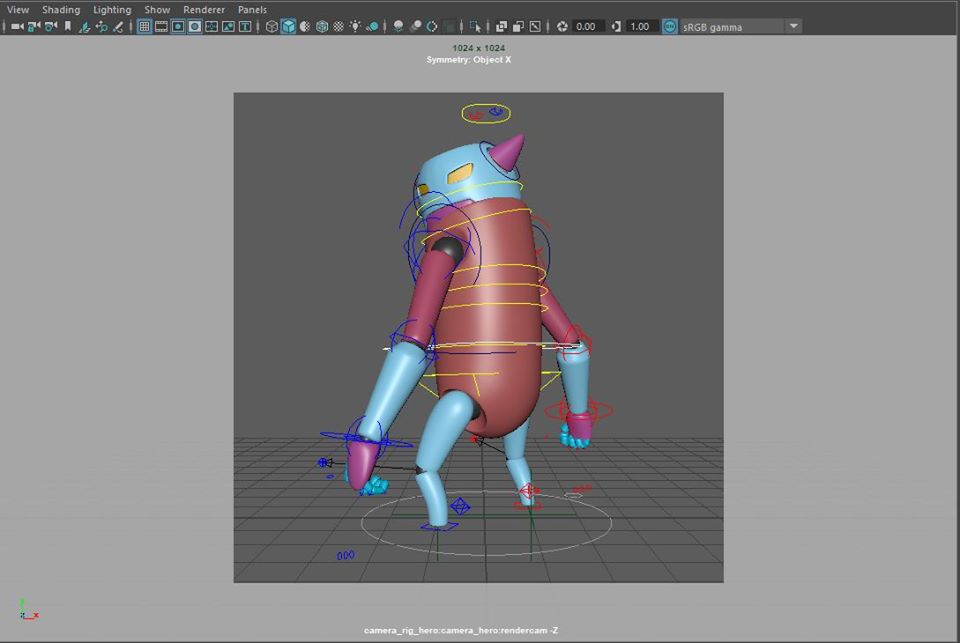Image resolution: width=960 pixels, height=643 pixels.
Task: Toggle the Grid display button
Action: click(144, 26)
